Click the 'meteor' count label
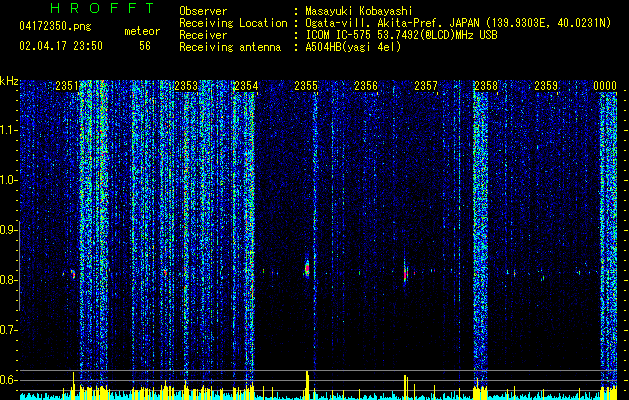 [142, 31]
